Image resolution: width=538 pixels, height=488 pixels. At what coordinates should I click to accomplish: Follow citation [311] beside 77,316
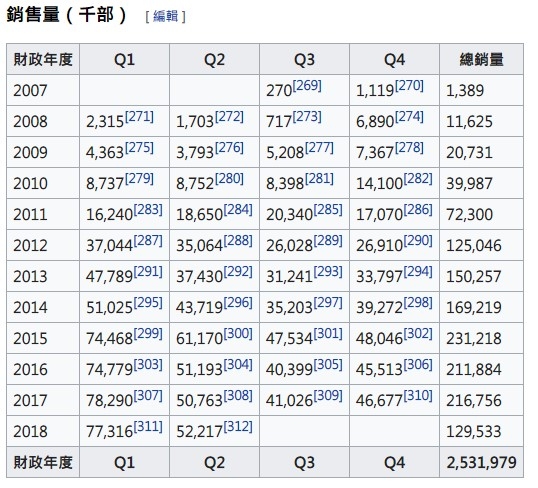pyautogui.click(x=148, y=427)
